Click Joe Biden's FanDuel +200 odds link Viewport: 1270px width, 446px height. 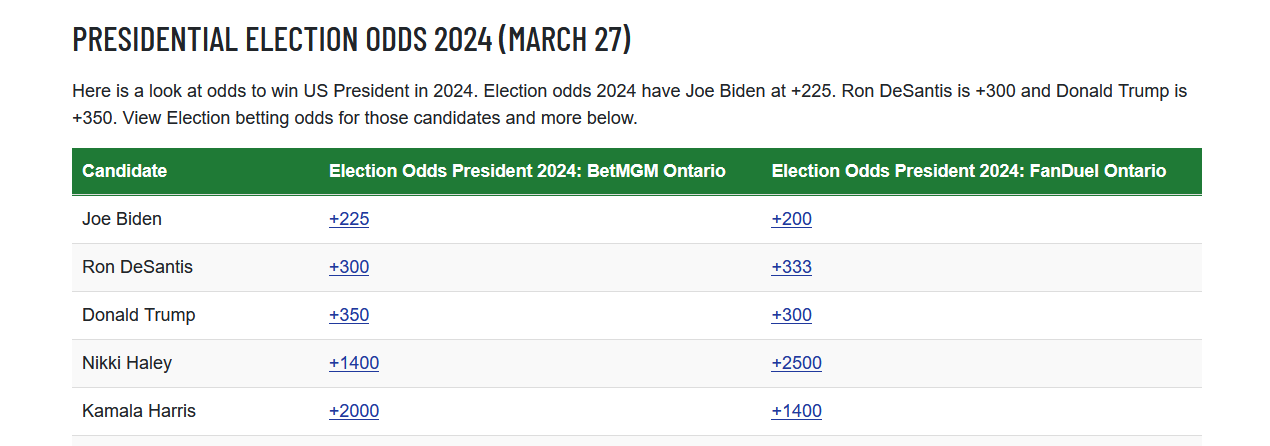tap(791, 219)
